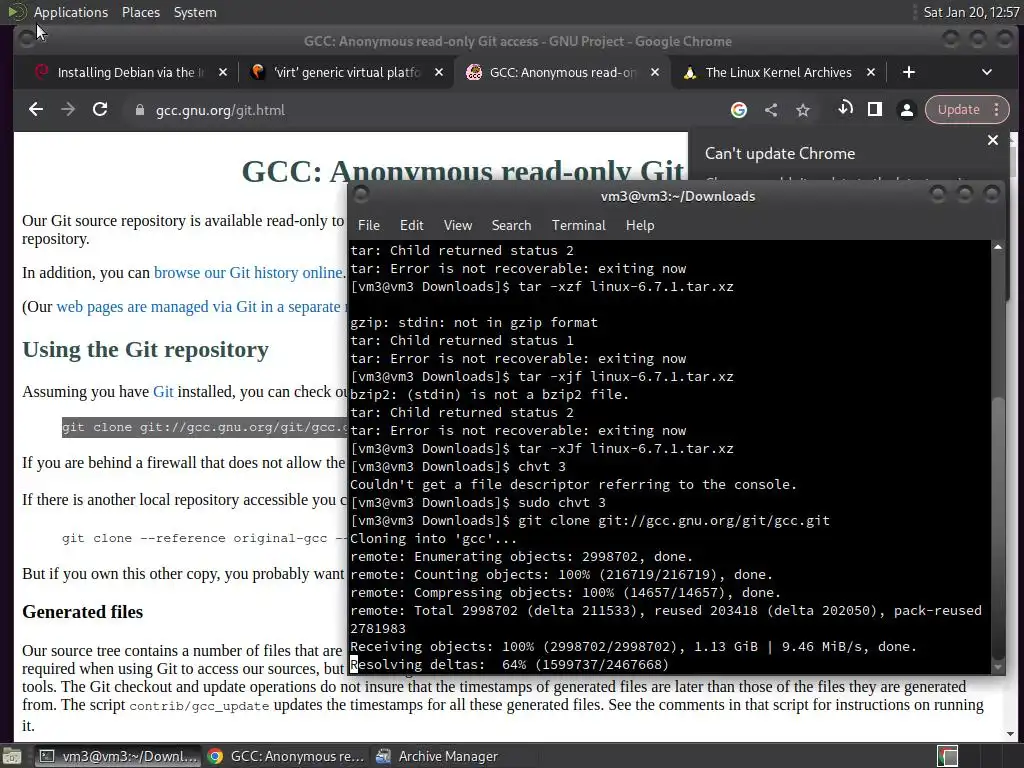Bookmark this page with star icon
Viewport: 1024px width, 768px height.
[x=803, y=110]
